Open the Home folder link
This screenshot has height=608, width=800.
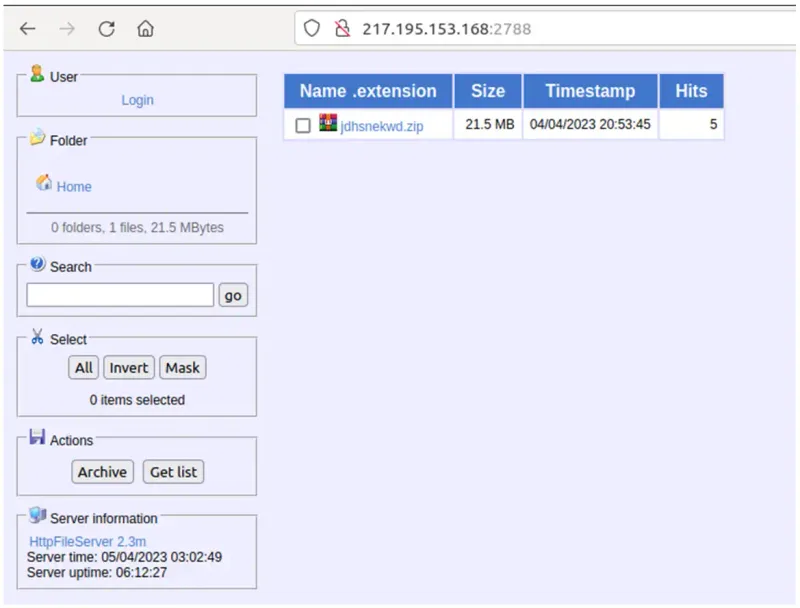coord(74,187)
